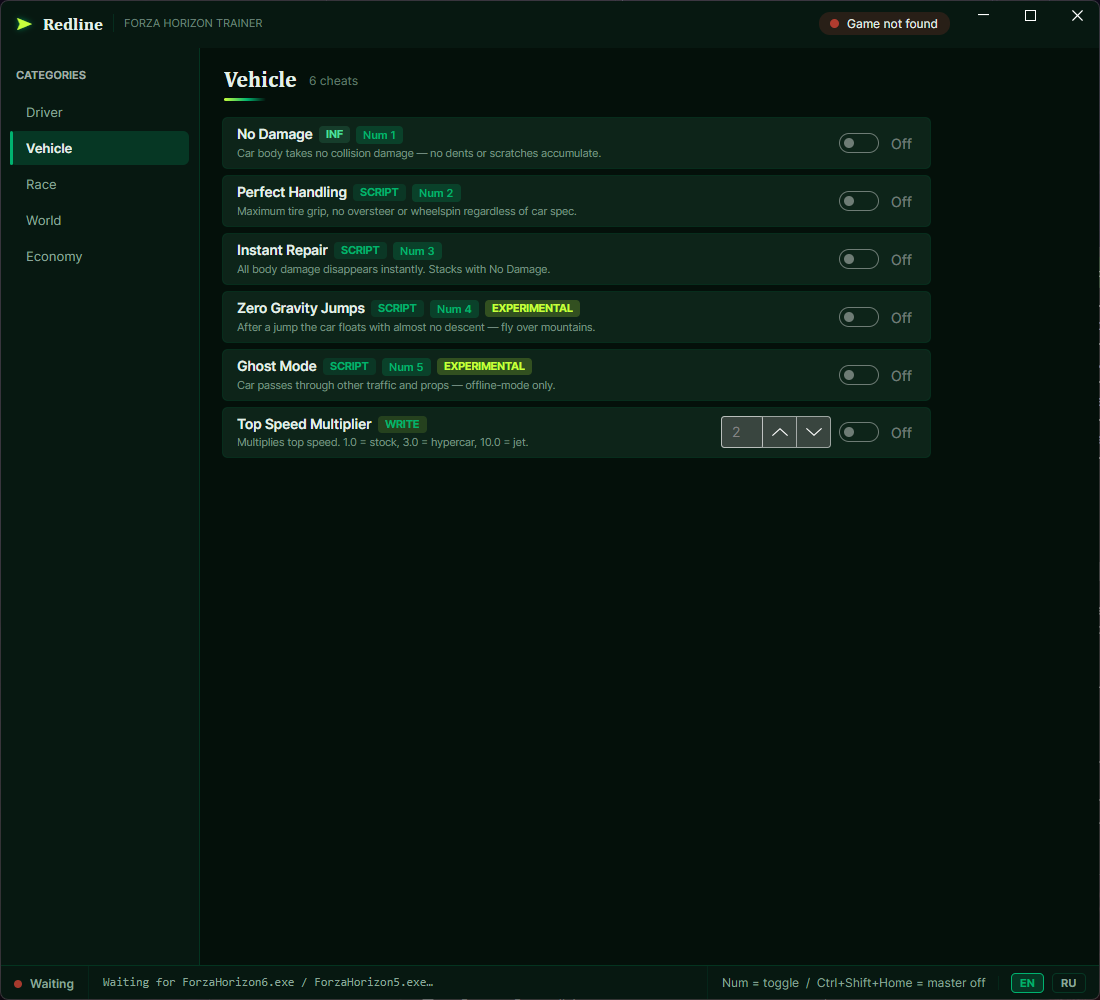
Task: Select the Vehicle category
Action: (100, 148)
